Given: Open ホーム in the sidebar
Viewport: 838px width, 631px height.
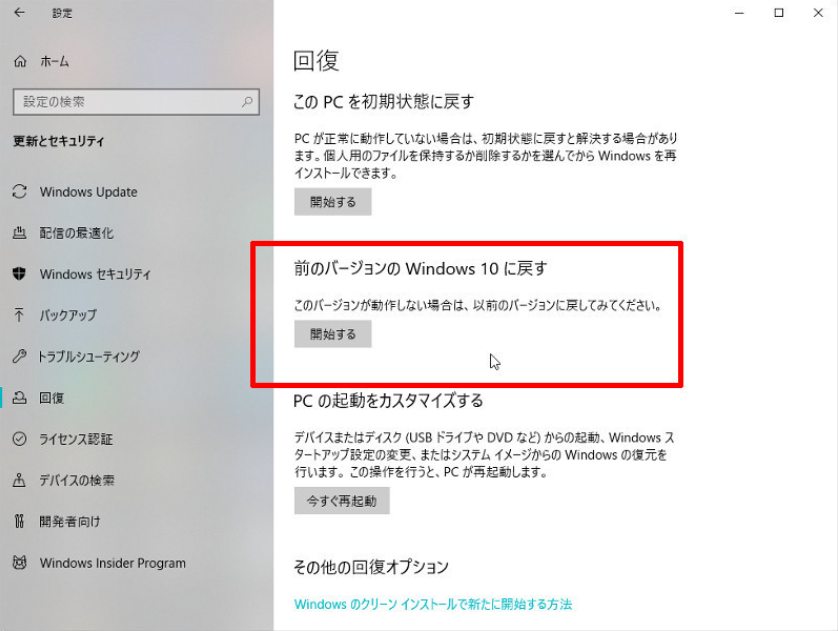Looking at the screenshot, I should pyautogui.click(x=55, y=61).
